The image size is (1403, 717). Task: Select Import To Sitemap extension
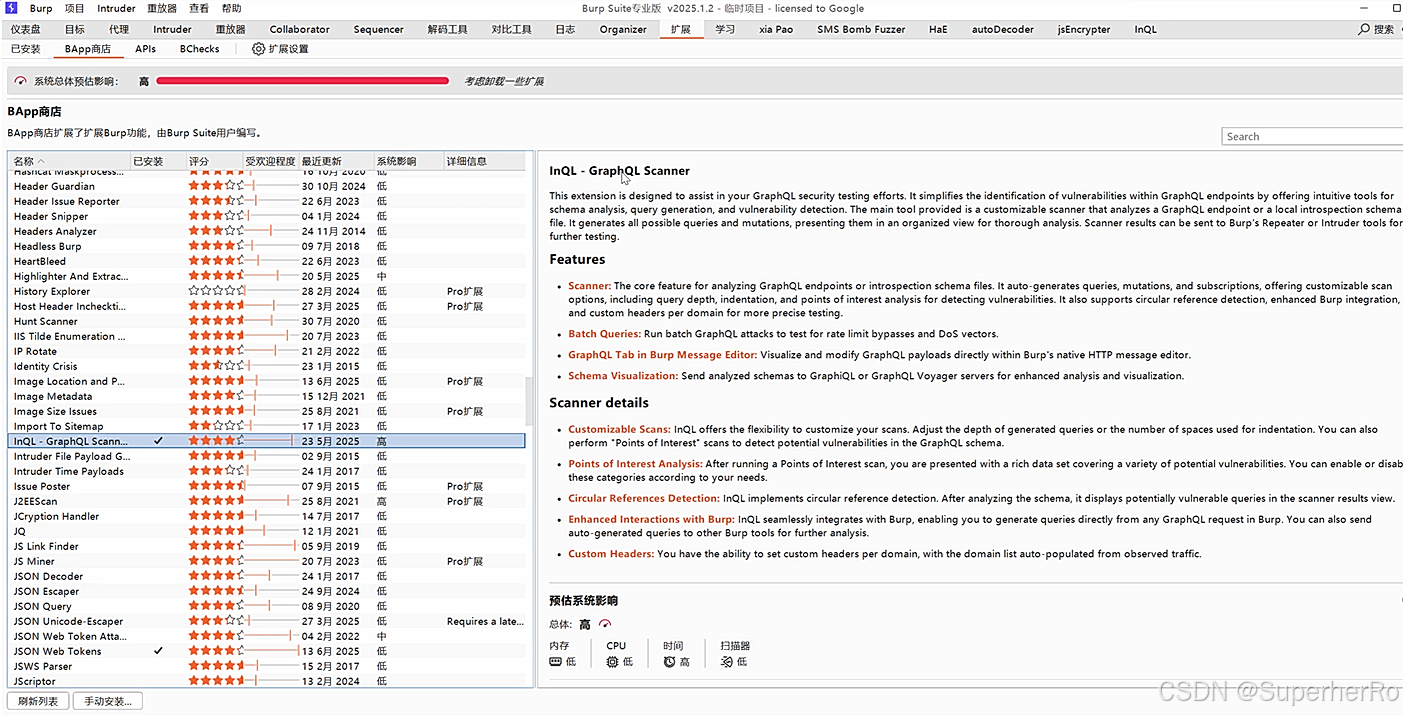(266, 426)
